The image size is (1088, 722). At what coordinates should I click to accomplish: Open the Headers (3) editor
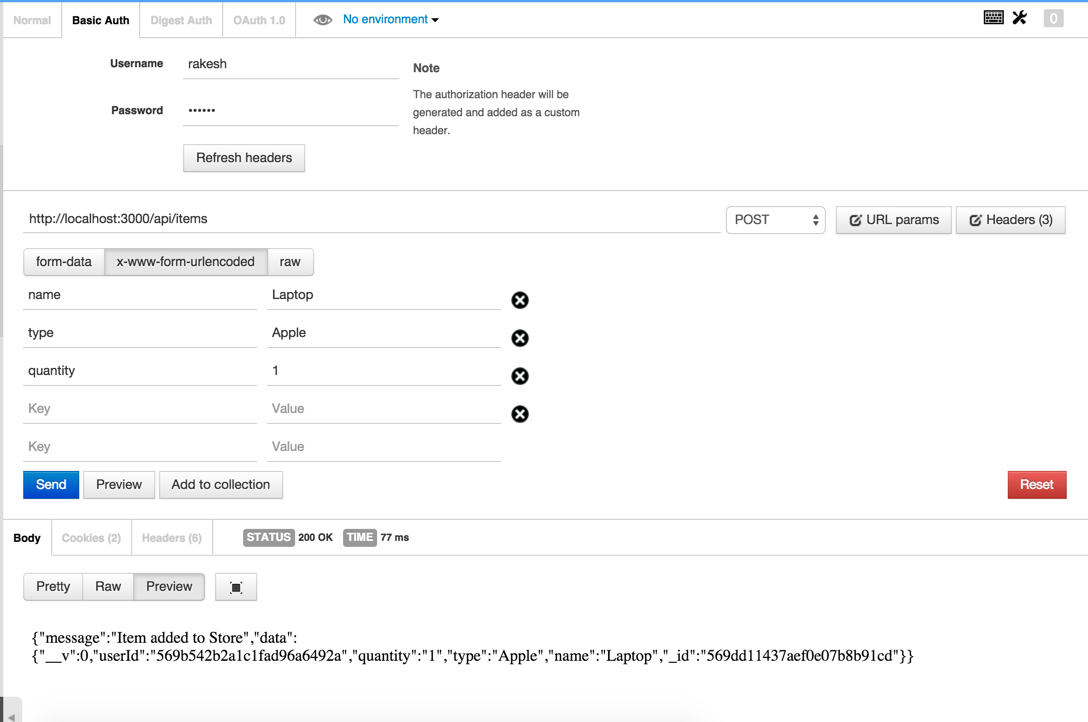point(1011,220)
